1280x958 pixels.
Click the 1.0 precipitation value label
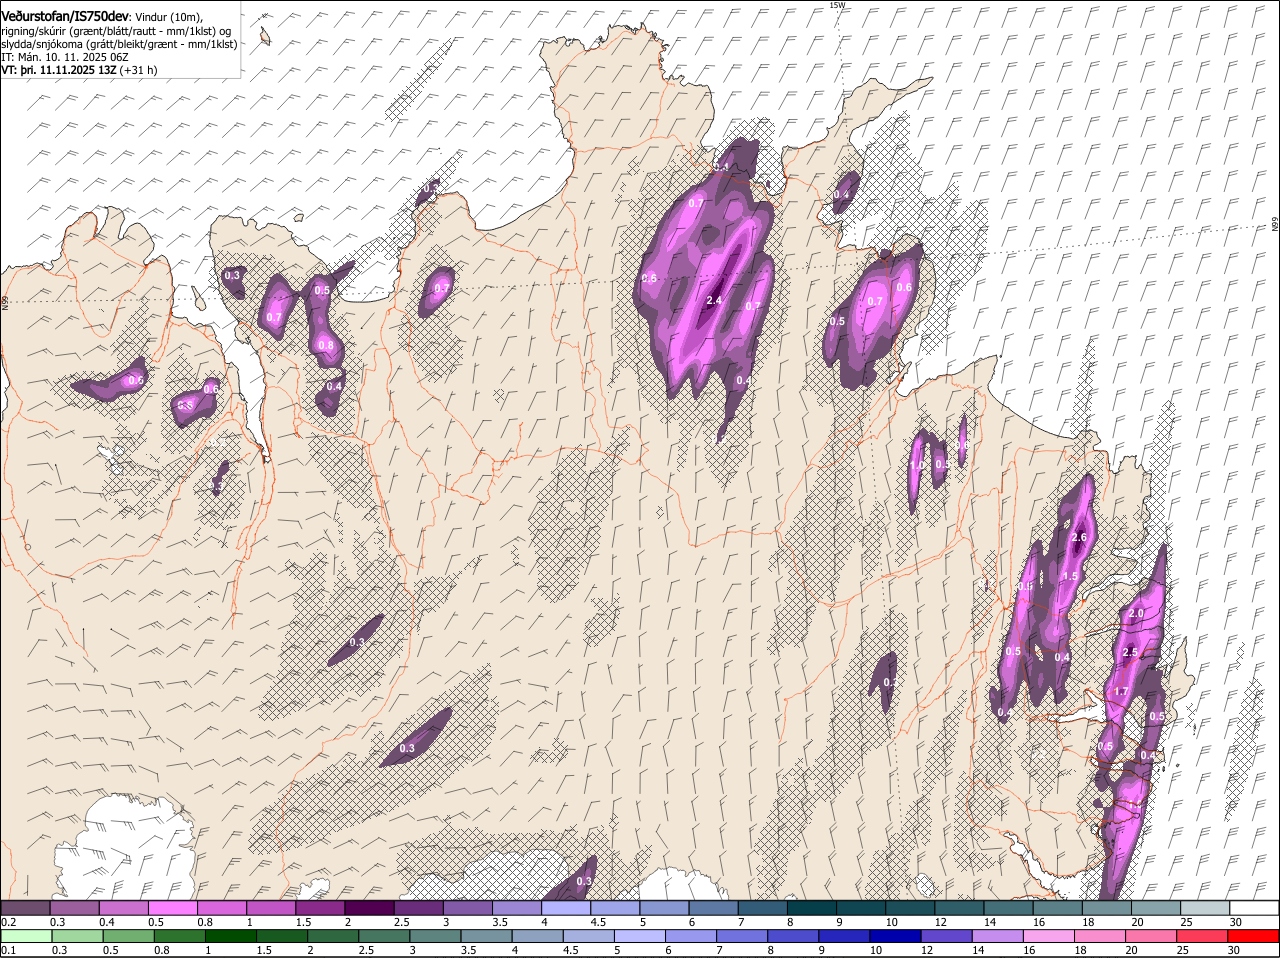click(x=917, y=465)
